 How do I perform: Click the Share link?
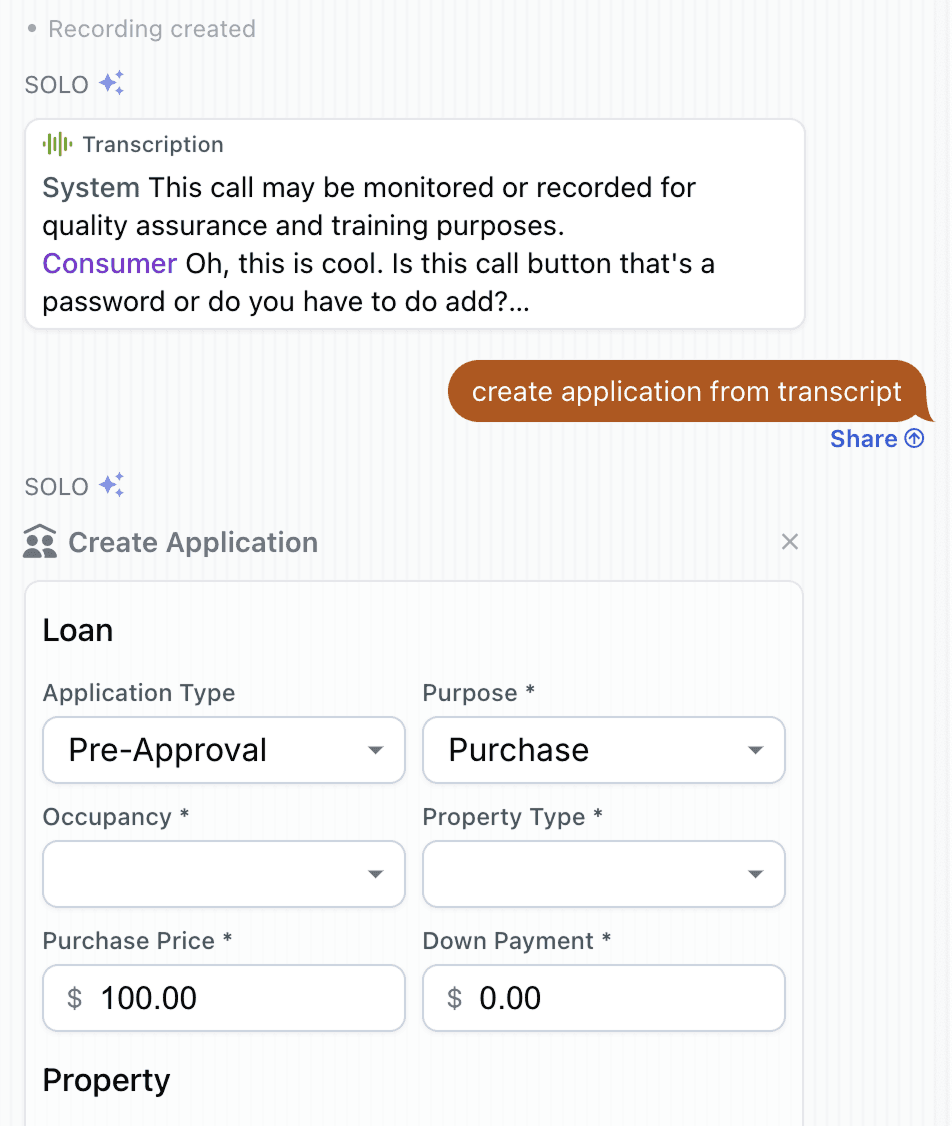tap(862, 439)
